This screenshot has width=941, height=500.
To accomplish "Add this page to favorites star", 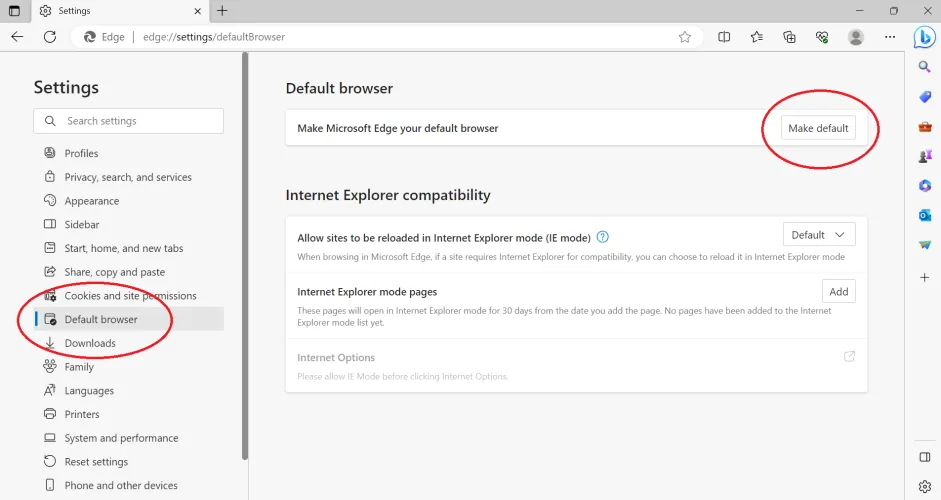I will [685, 37].
